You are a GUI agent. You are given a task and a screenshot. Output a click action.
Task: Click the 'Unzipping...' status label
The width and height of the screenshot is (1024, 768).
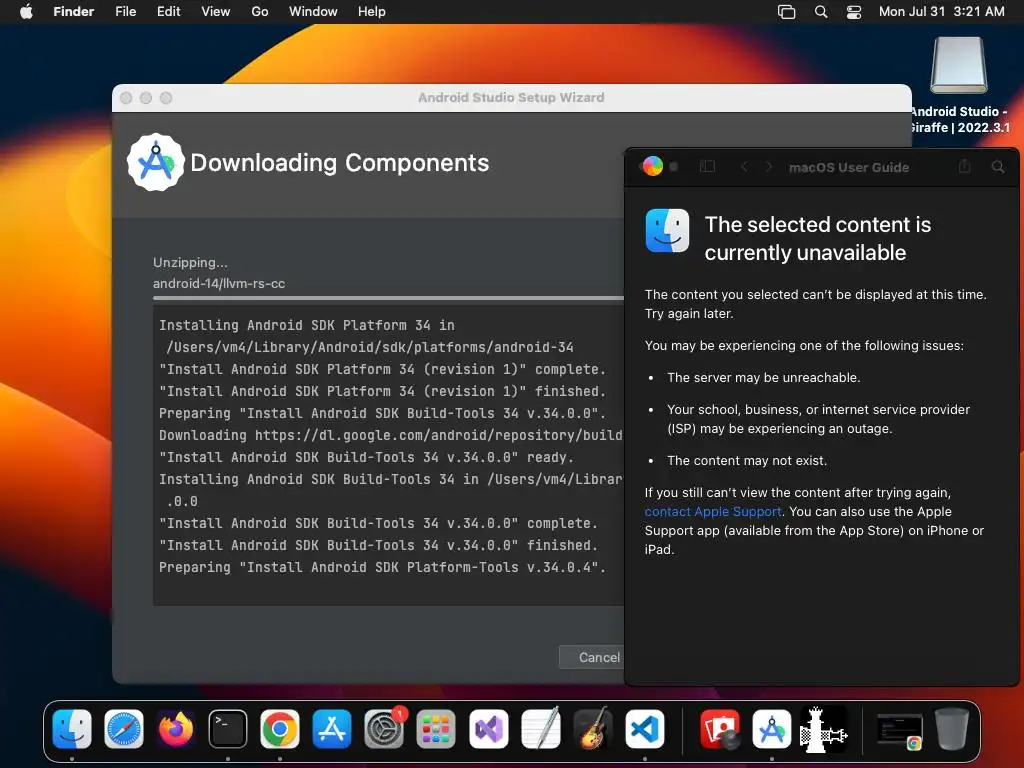pos(190,263)
